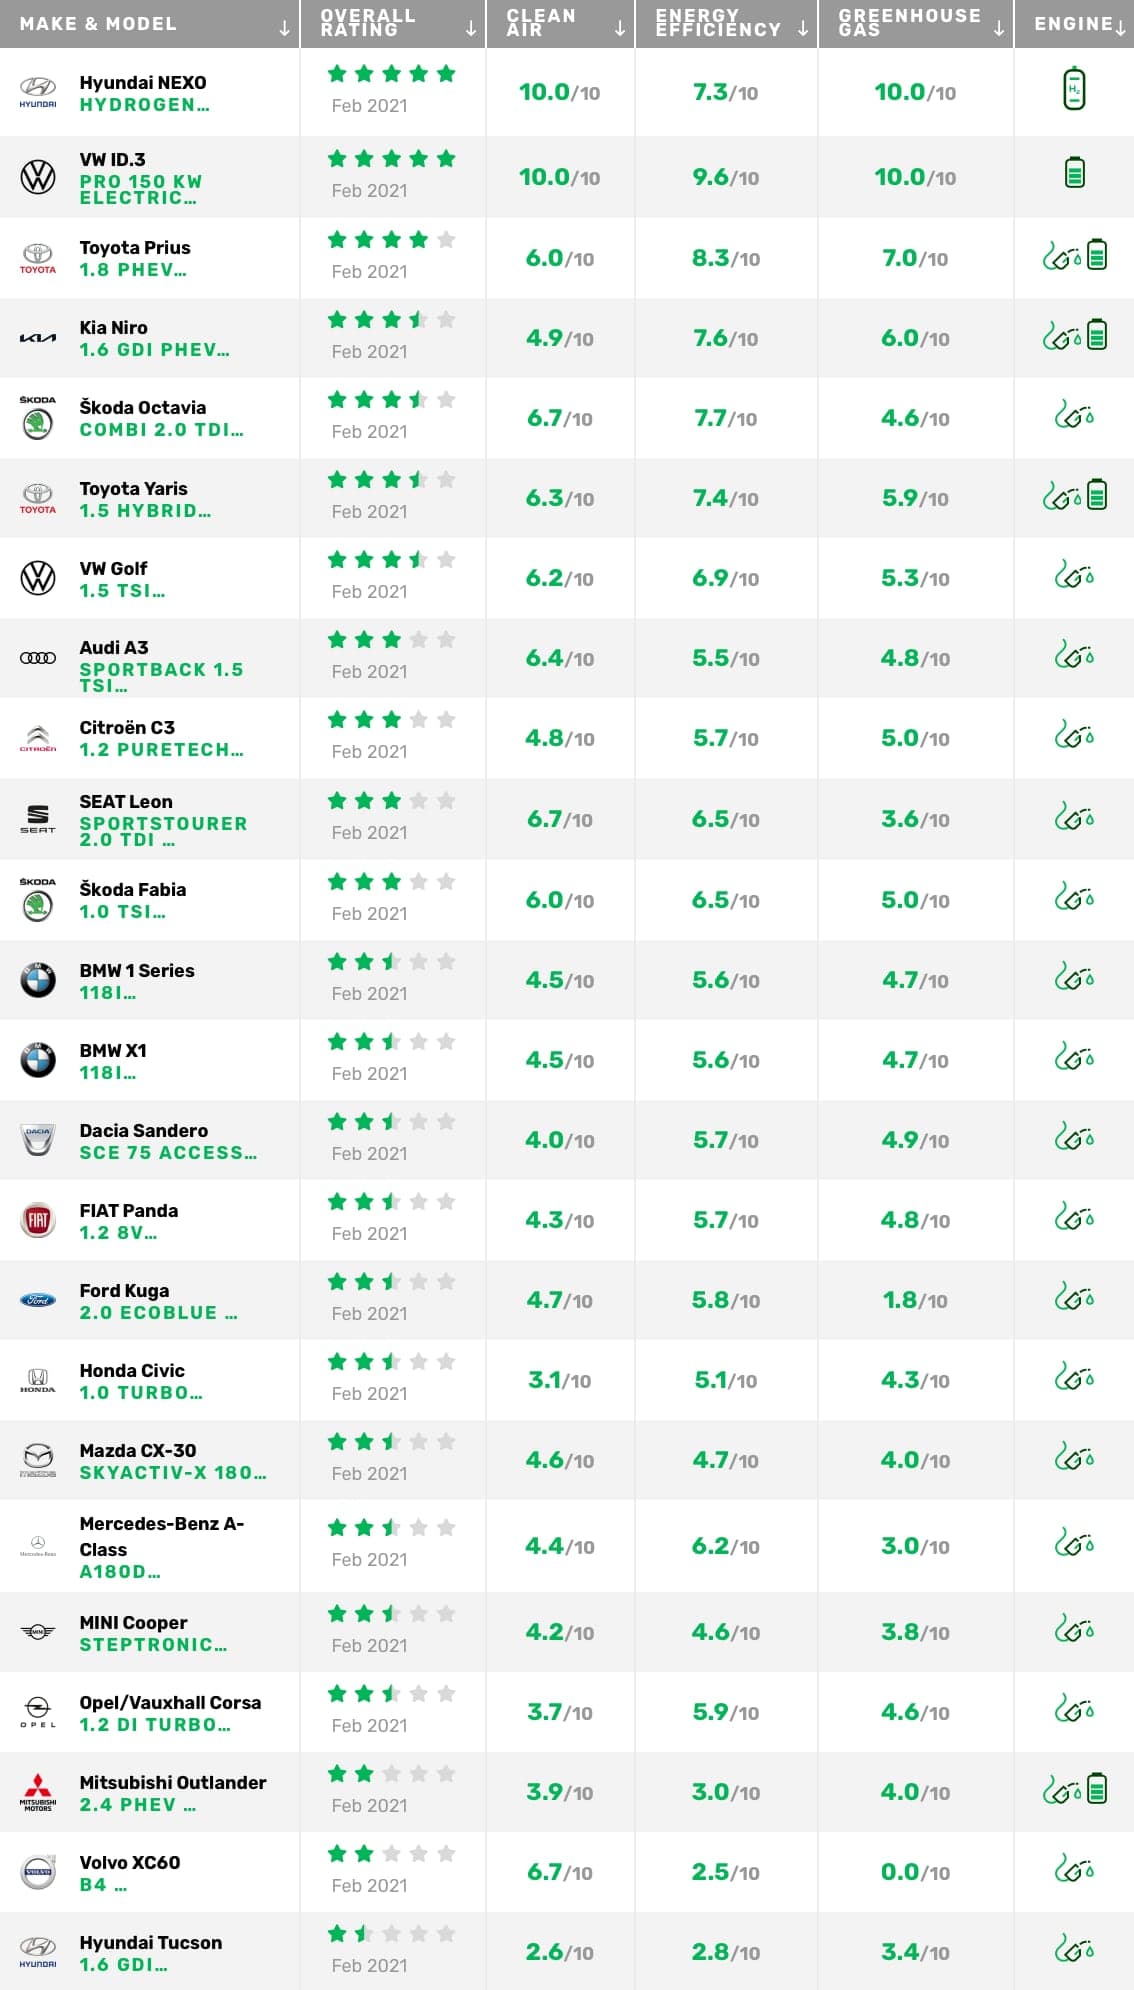Viewport: 1134px width, 1990px height.
Task: Click the Toyota Prius plug-in hybrid engine icon
Action: click(x=1074, y=255)
